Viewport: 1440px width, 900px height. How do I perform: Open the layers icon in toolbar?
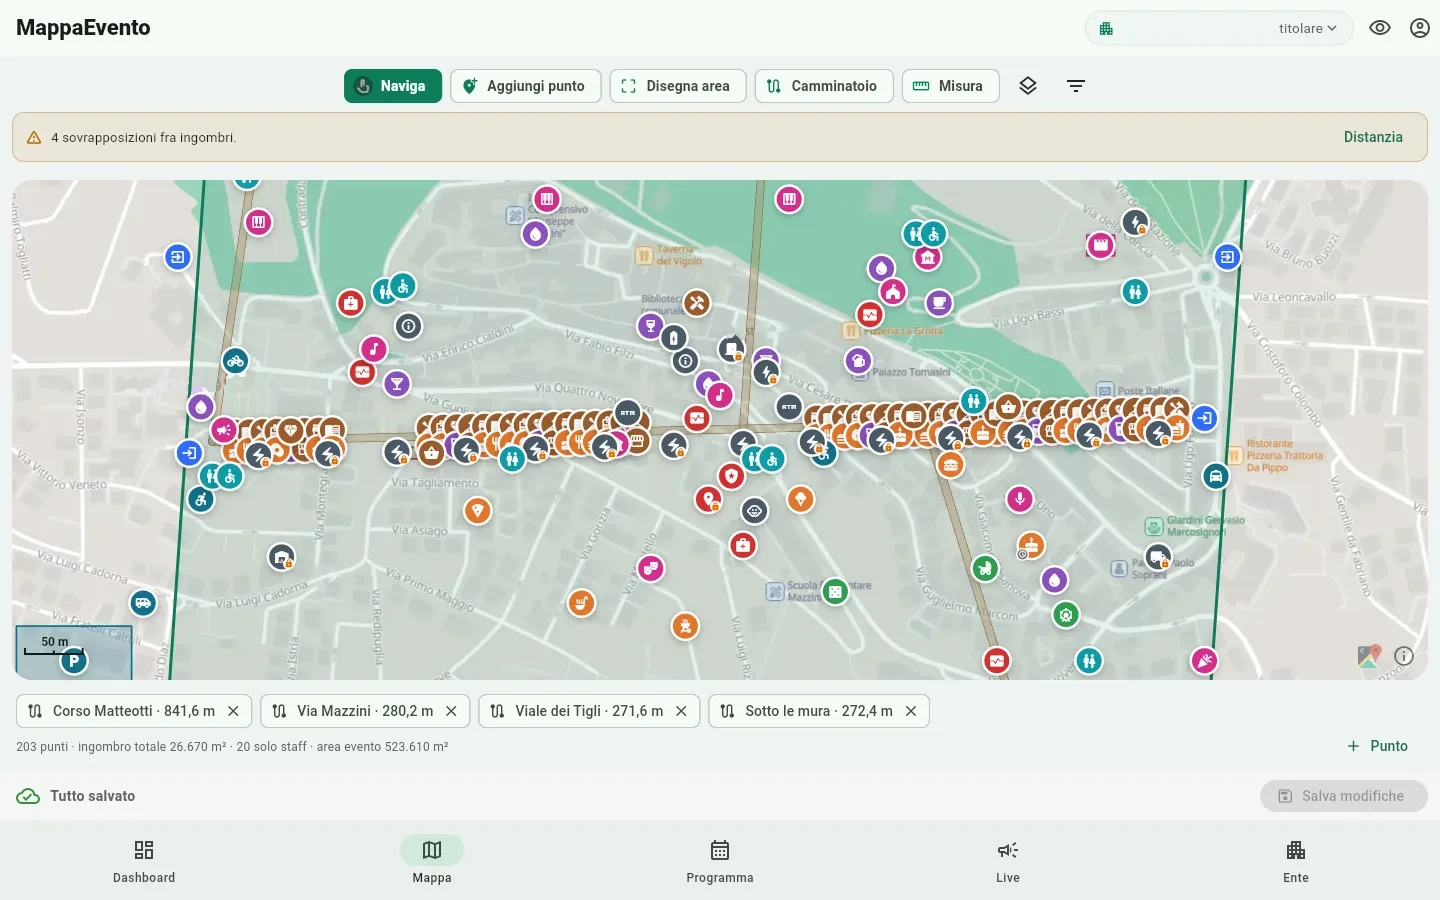(x=1028, y=86)
